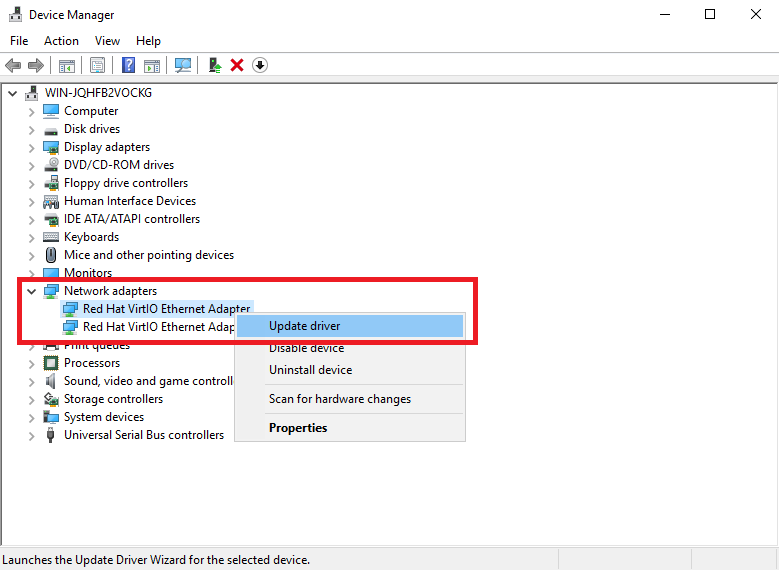Select the Sound, video and game controllers label
Screen dimensions: 779x570
pos(148,381)
